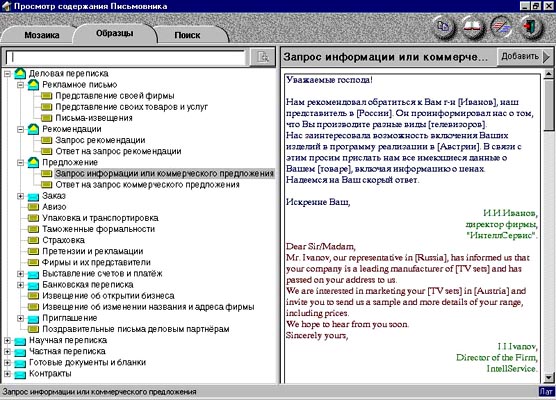556x400 pixels.
Task: Switch to the Поиск tab
Action: tap(187, 35)
